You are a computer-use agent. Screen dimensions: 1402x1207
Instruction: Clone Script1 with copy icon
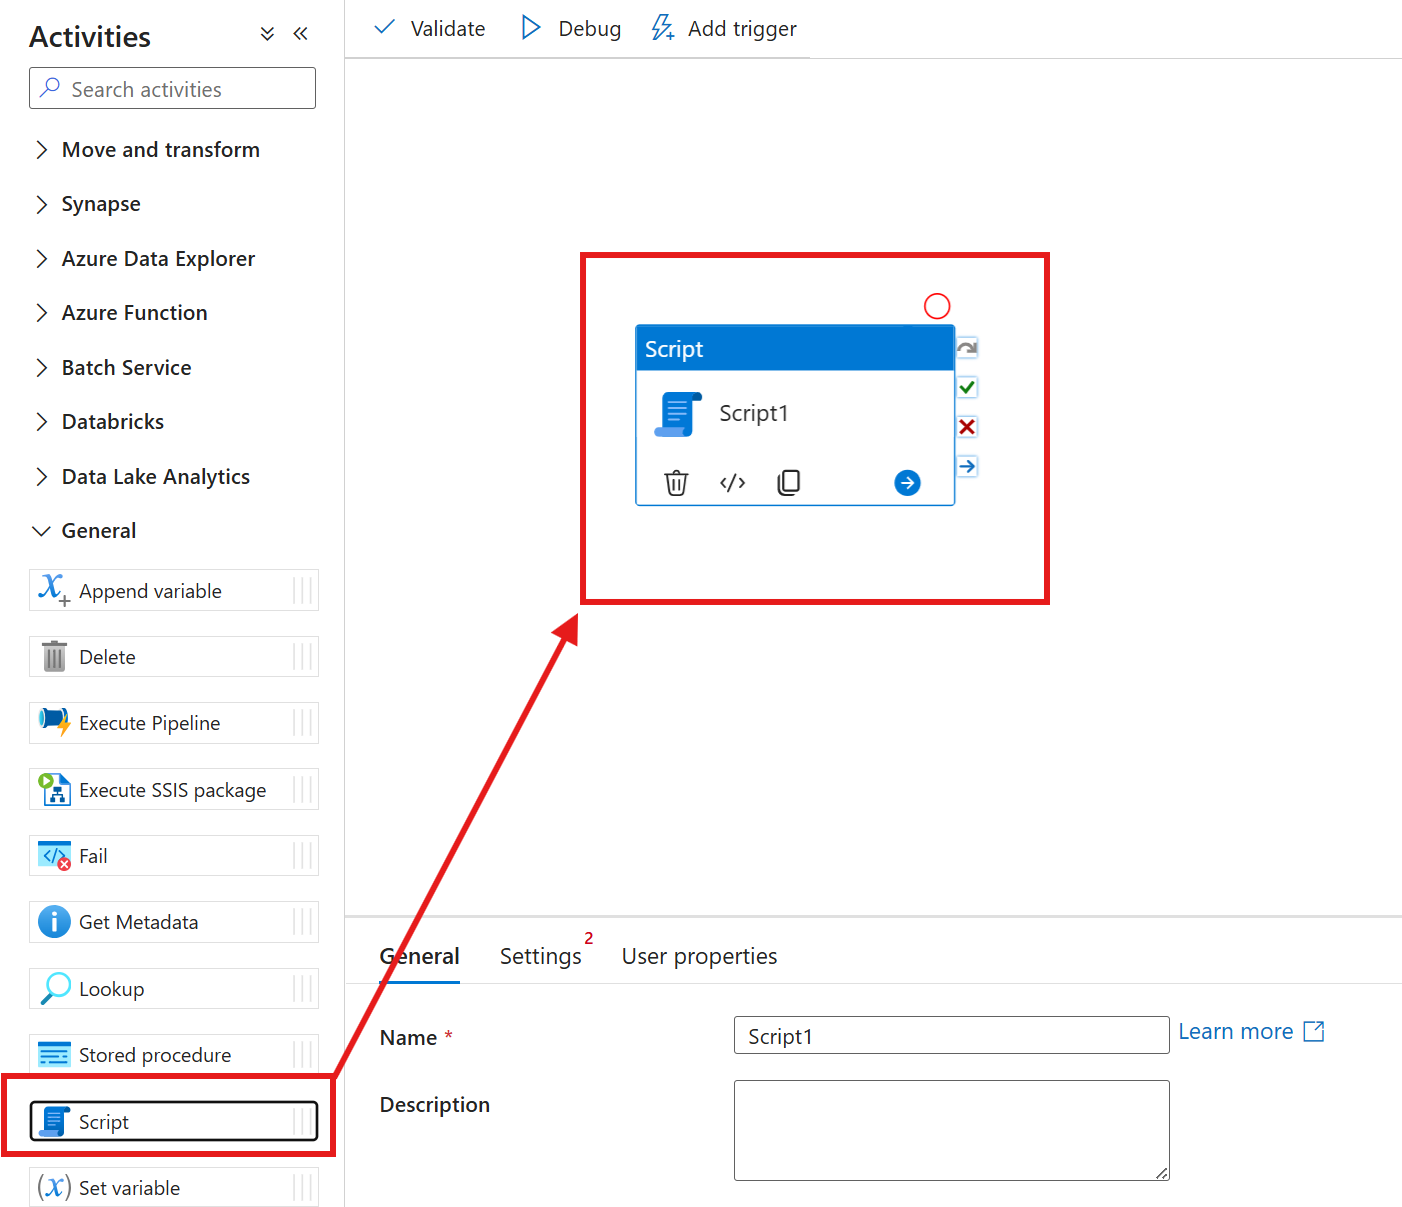(789, 482)
